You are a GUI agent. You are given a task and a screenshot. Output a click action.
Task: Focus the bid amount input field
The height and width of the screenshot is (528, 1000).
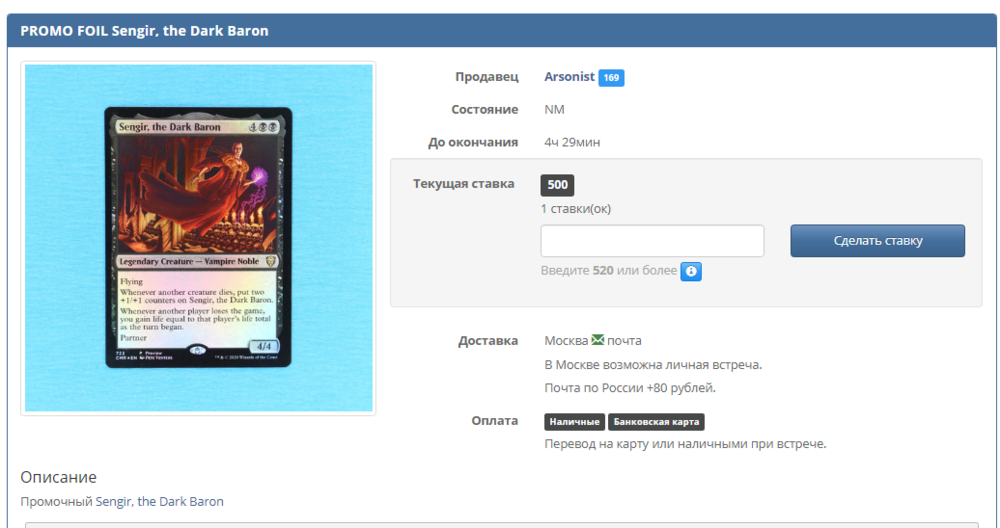click(652, 241)
